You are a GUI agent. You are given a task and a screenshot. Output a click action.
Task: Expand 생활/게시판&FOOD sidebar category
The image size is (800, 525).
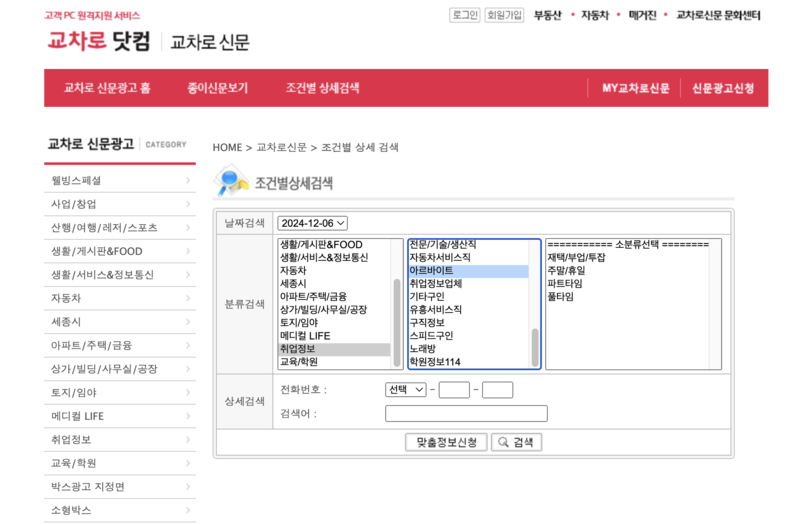point(120,251)
